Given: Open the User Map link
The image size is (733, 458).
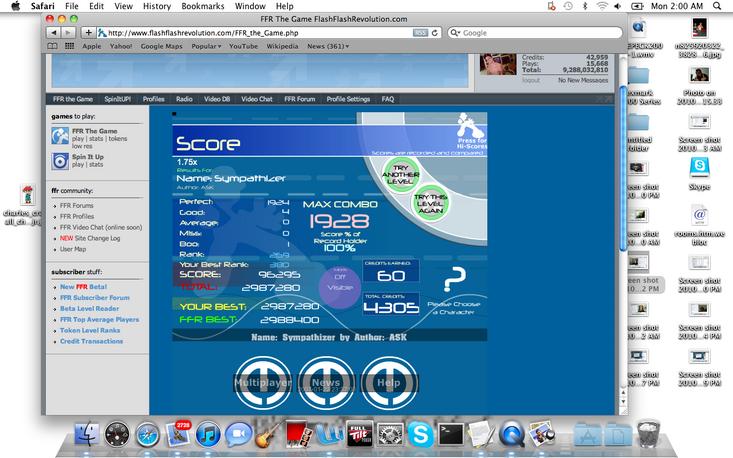Looking at the screenshot, I should tap(73, 249).
